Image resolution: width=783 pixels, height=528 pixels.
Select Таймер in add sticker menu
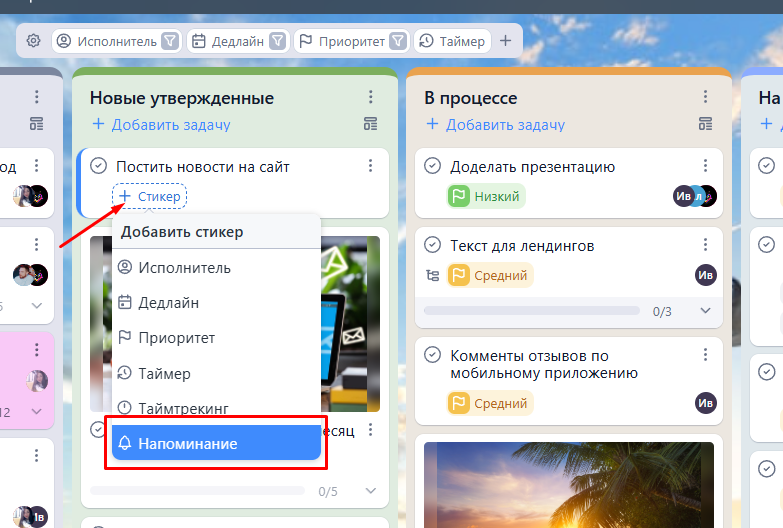(216, 373)
